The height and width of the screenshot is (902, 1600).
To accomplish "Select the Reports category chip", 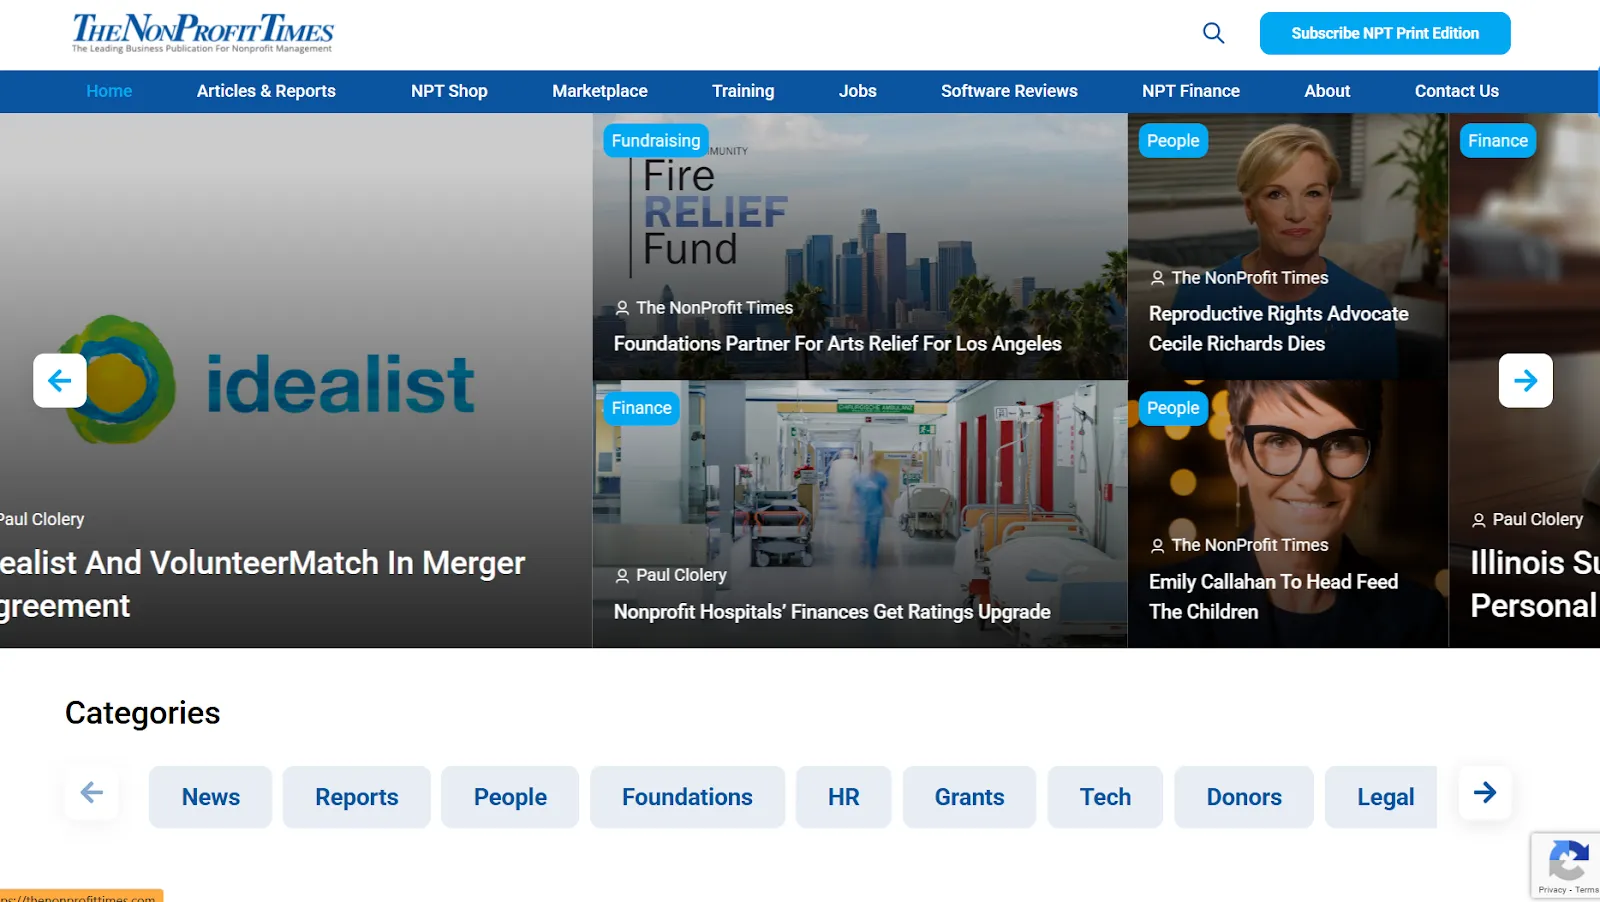I will pyautogui.click(x=357, y=797).
